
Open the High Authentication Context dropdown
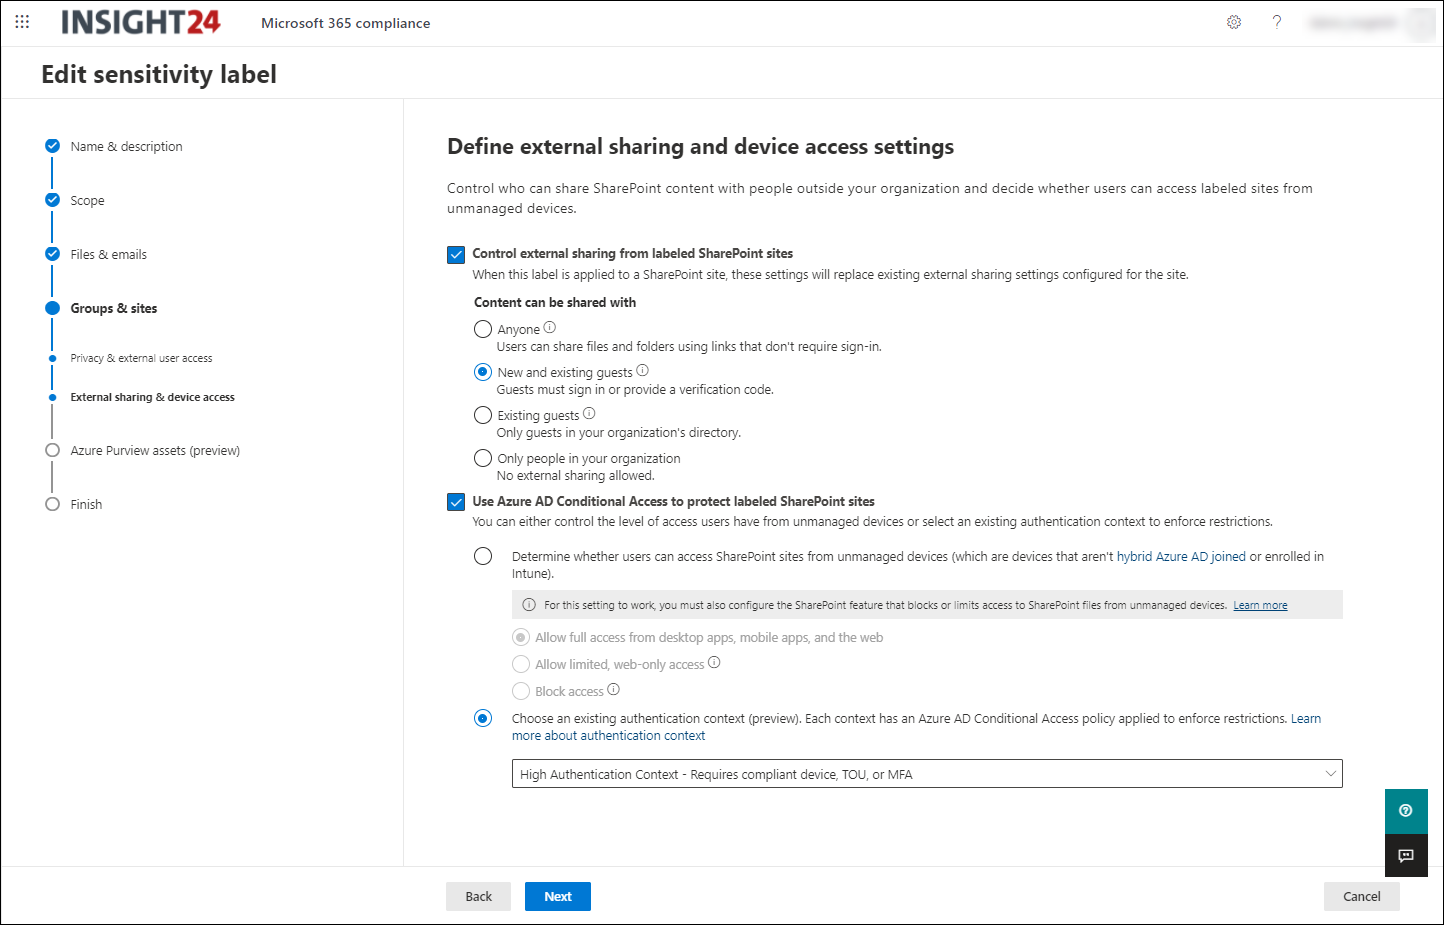[x=927, y=774]
